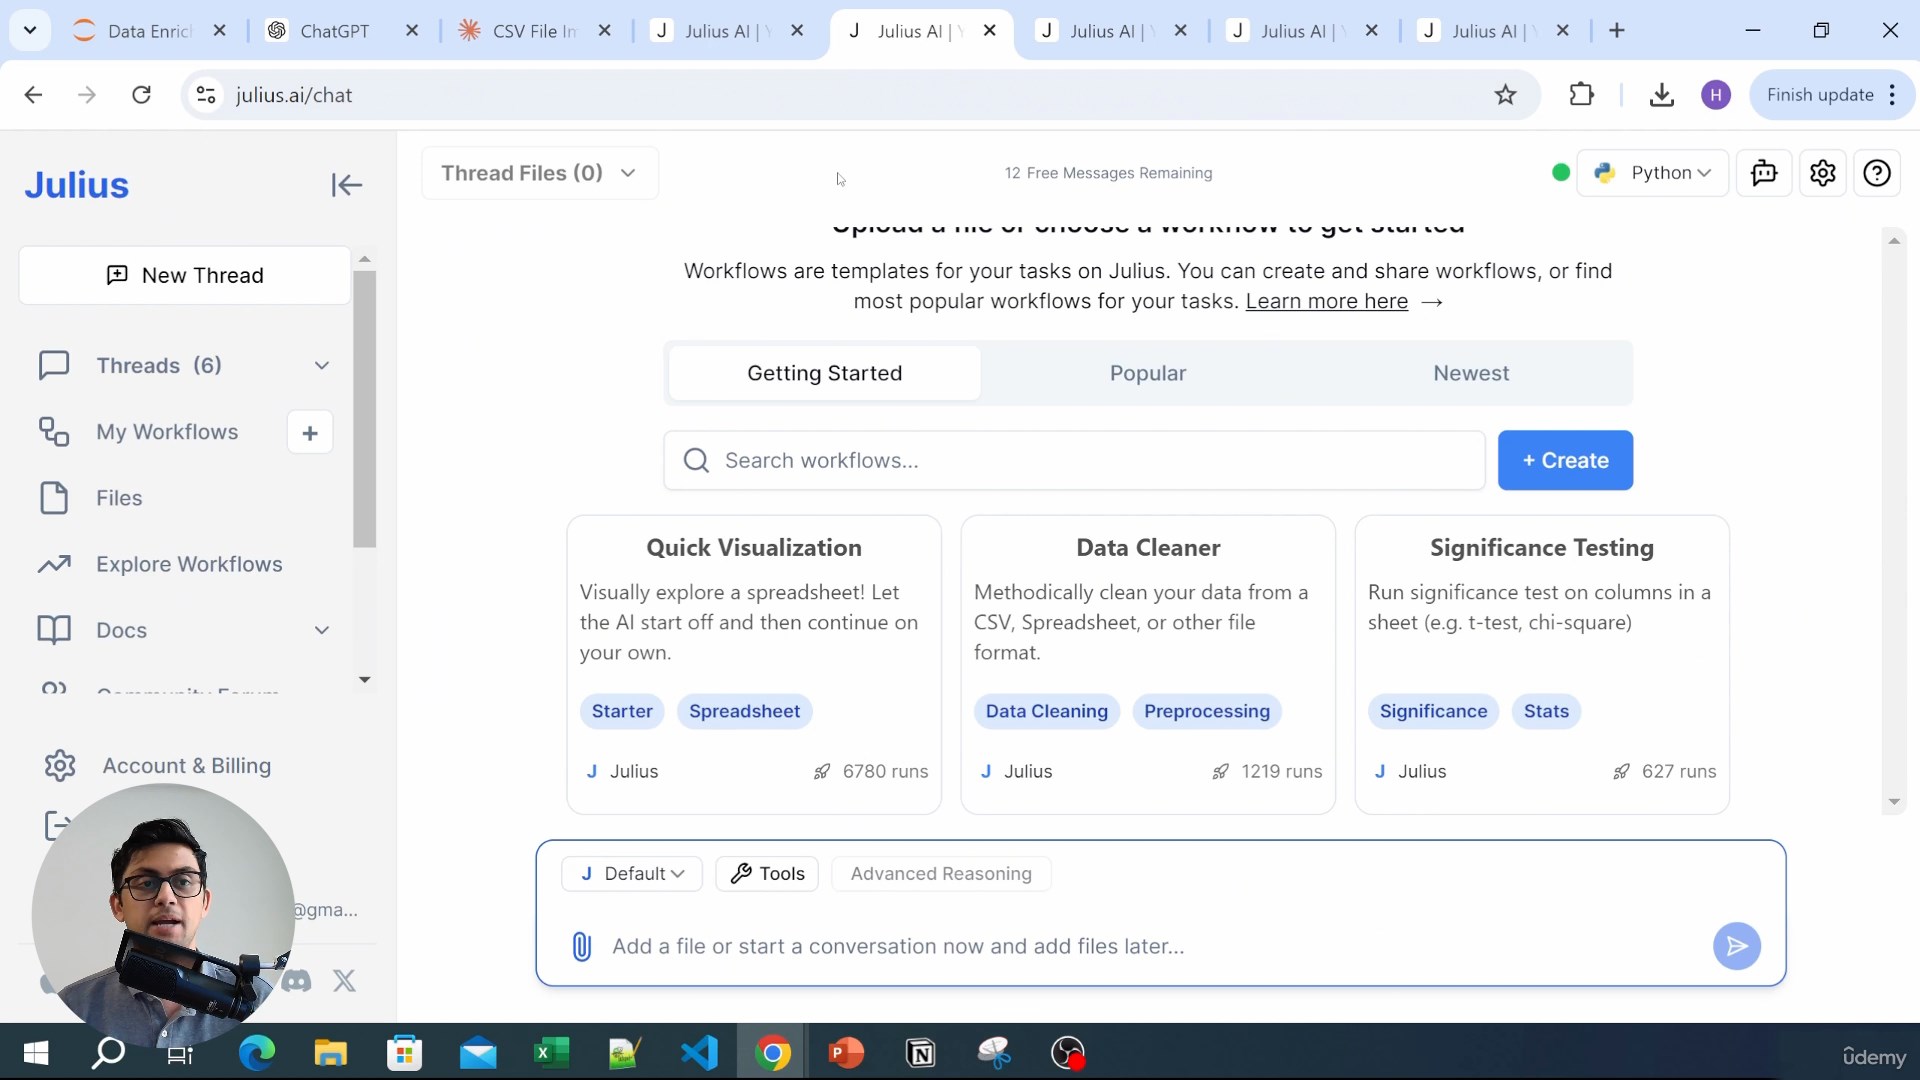
Task: Open the Significance Testing workflow card
Action: [x=1542, y=665]
